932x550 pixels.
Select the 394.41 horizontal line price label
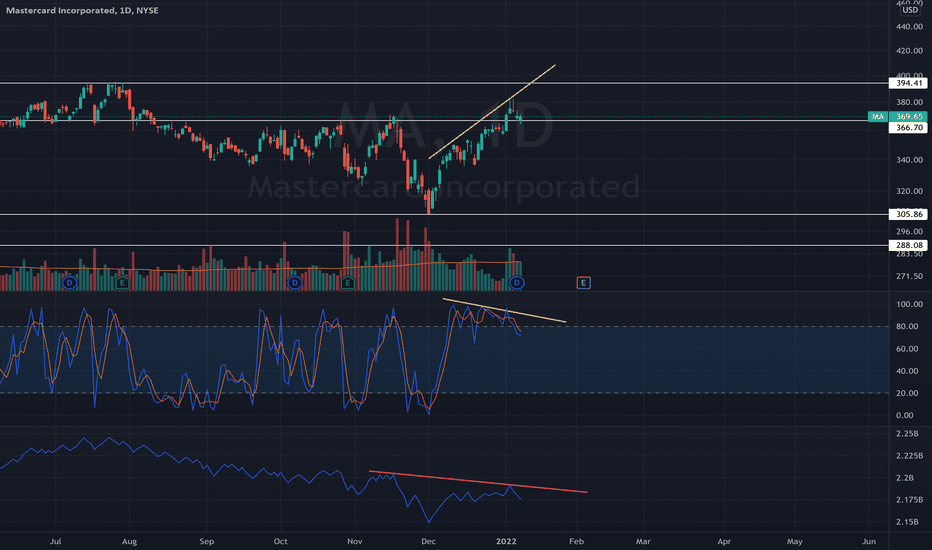(909, 83)
